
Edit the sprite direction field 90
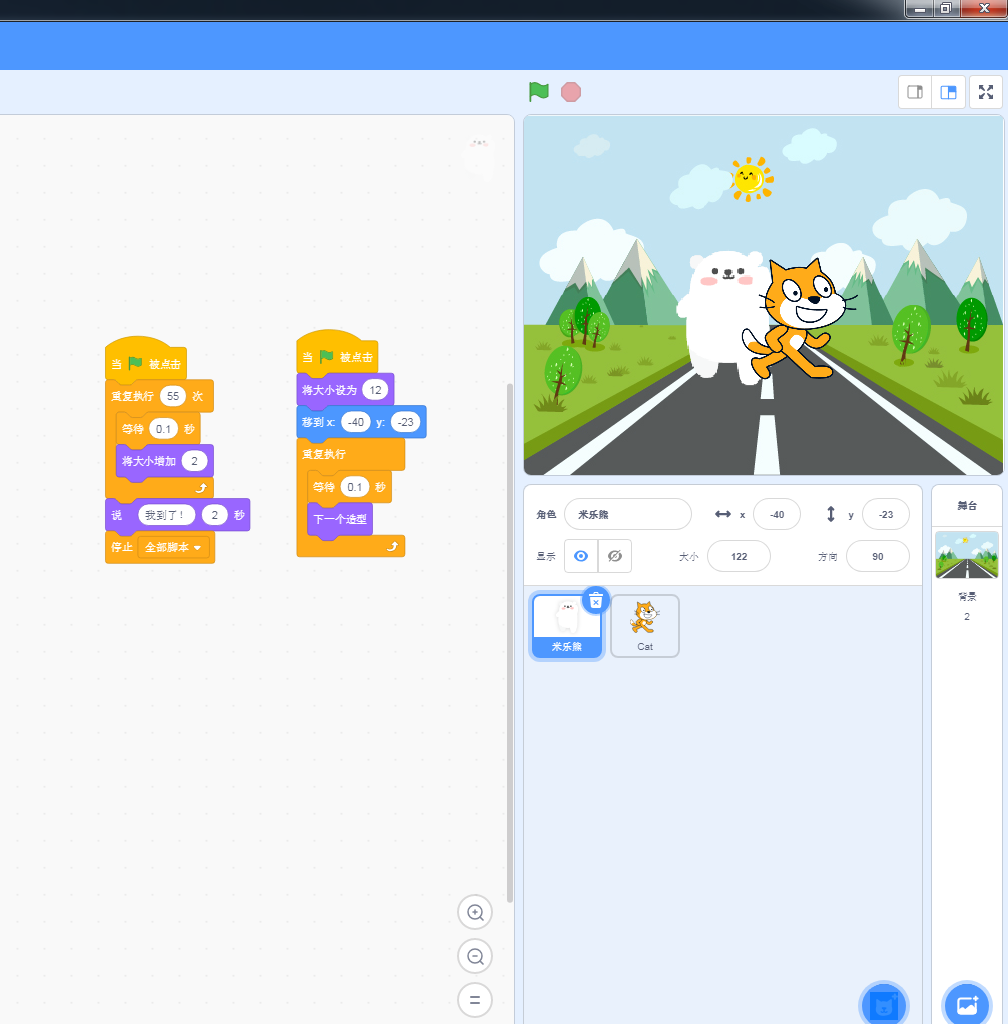click(877, 556)
